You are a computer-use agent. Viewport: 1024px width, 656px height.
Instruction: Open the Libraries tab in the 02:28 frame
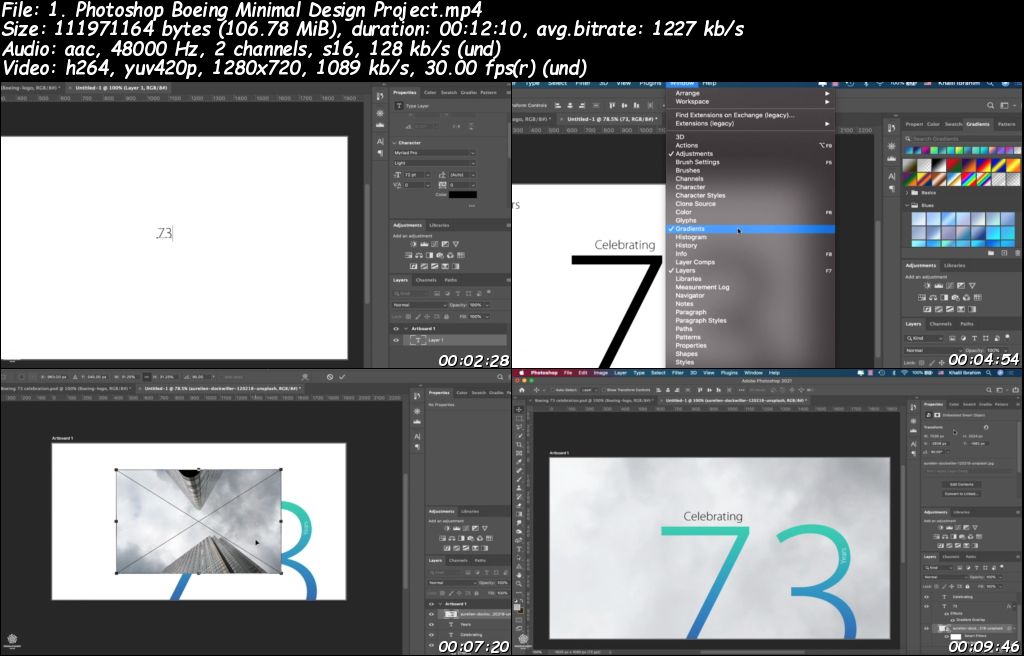(440, 225)
